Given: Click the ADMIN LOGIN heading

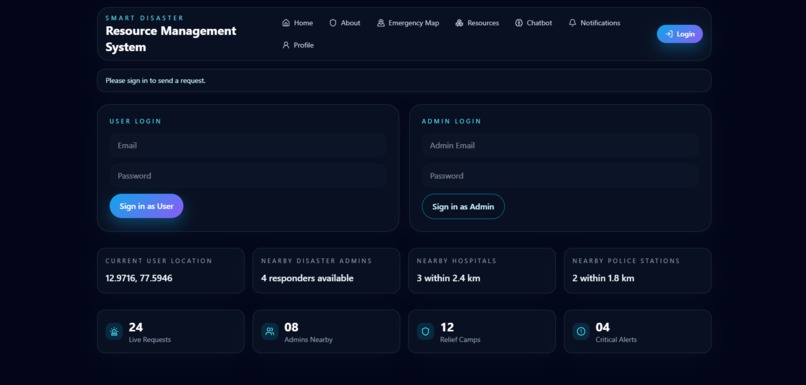Looking at the screenshot, I should pos(451,121).
